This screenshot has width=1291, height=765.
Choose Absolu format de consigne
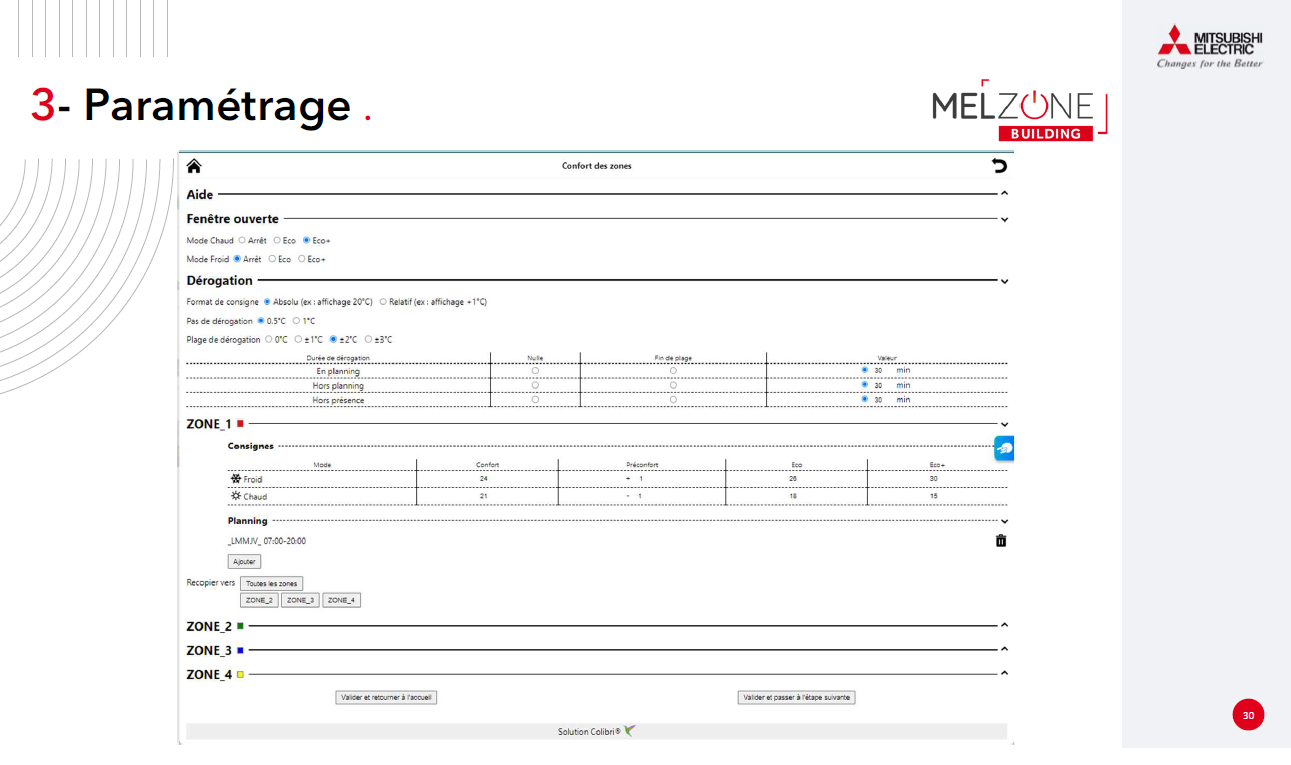click(267, 302)
